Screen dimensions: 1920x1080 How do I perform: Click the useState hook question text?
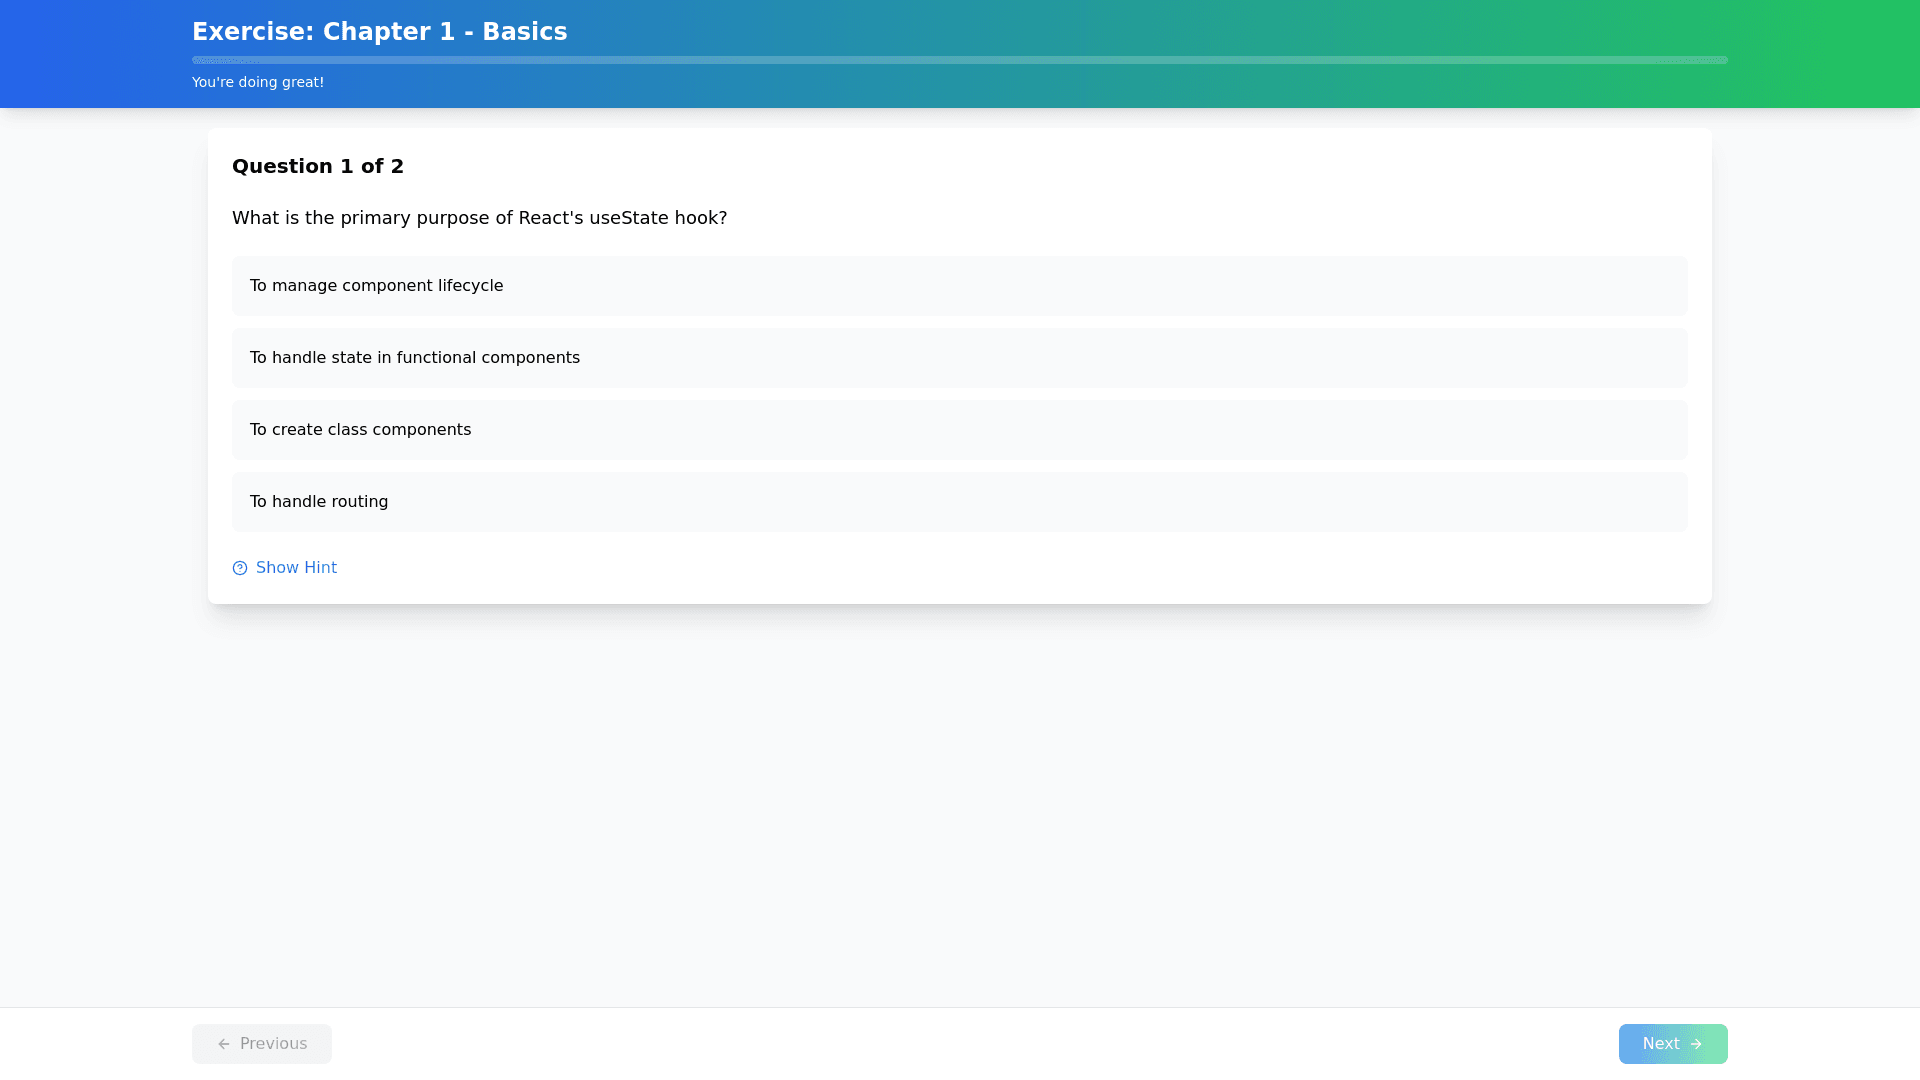tap(479, 218)
